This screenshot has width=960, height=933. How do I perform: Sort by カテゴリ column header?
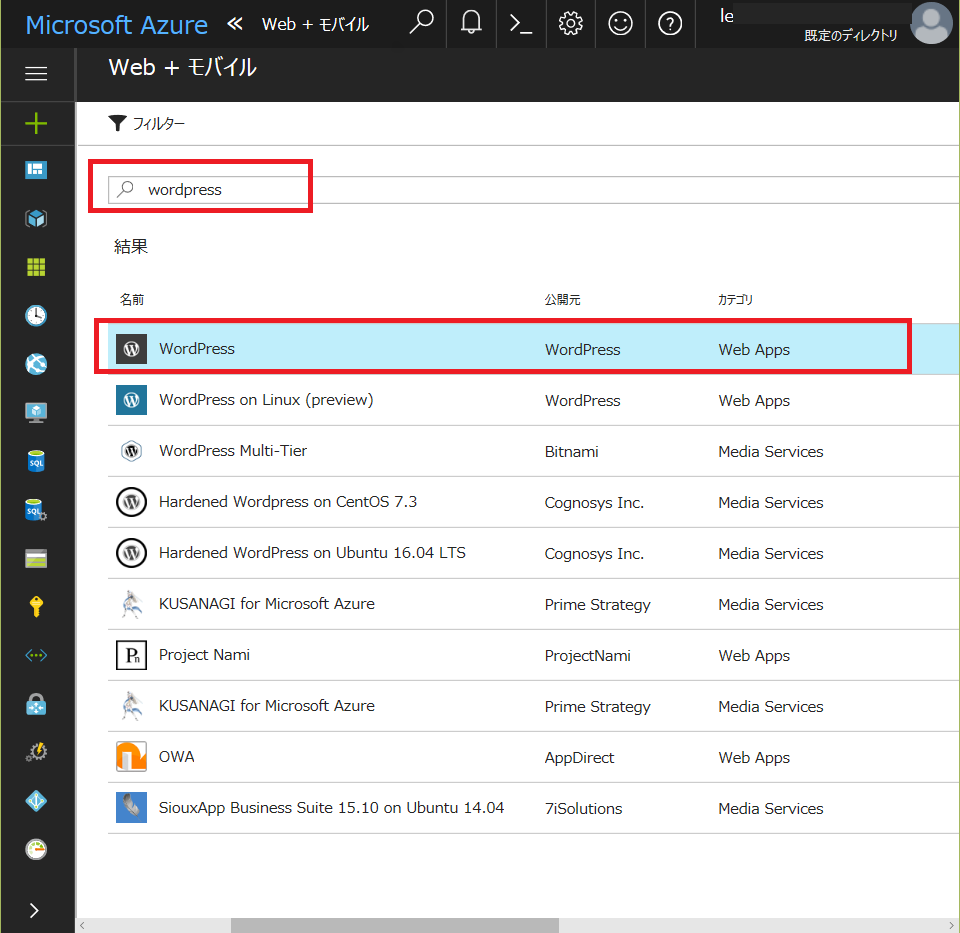click(735, 299)
